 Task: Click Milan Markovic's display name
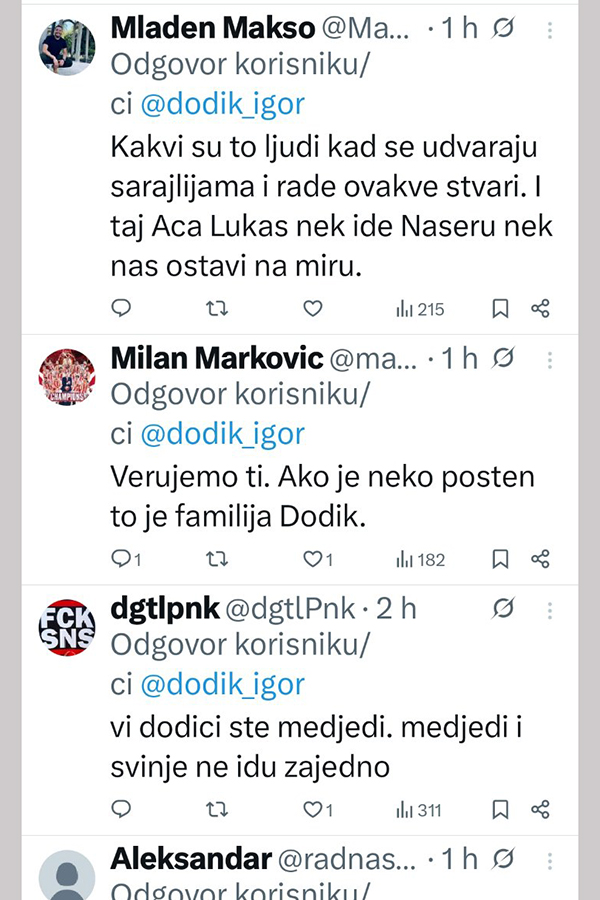click(x=216, y=358)
